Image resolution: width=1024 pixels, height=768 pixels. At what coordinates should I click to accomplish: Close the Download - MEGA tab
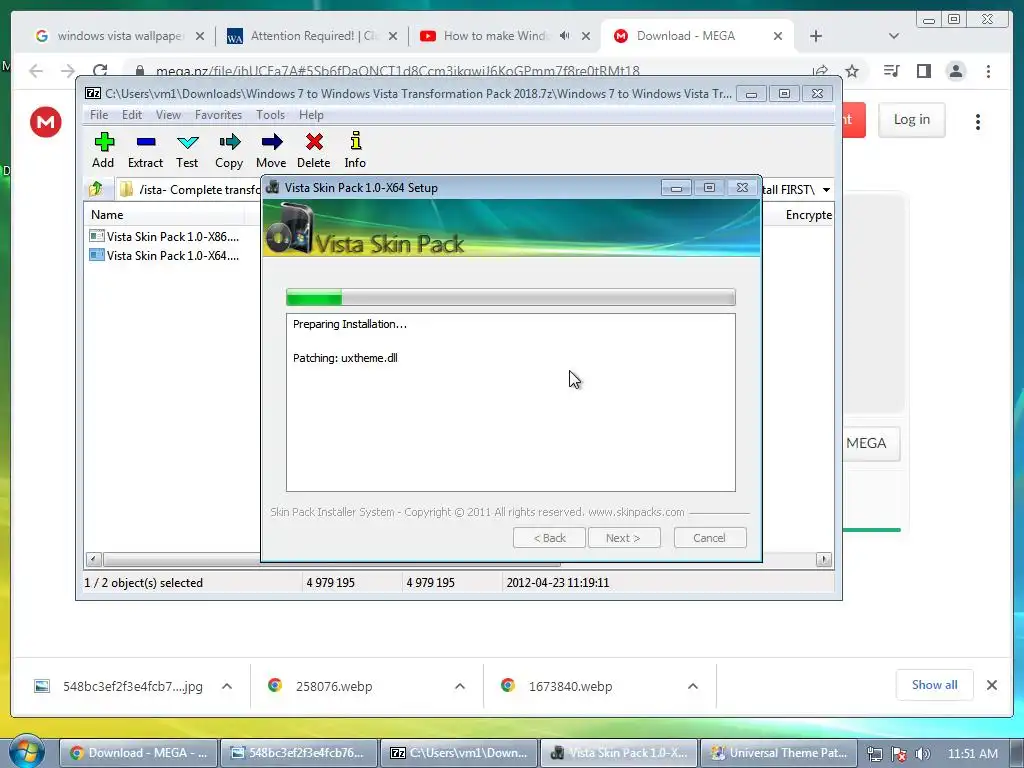pos(778,36)
